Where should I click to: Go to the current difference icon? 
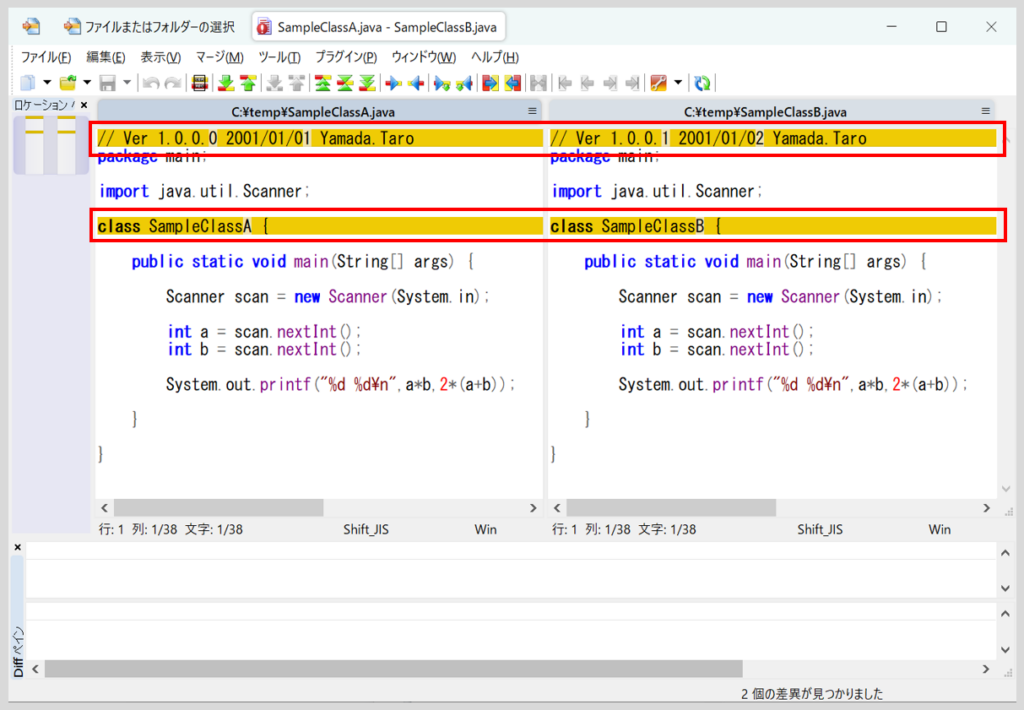pyautogui.click(x=345, y=83)
